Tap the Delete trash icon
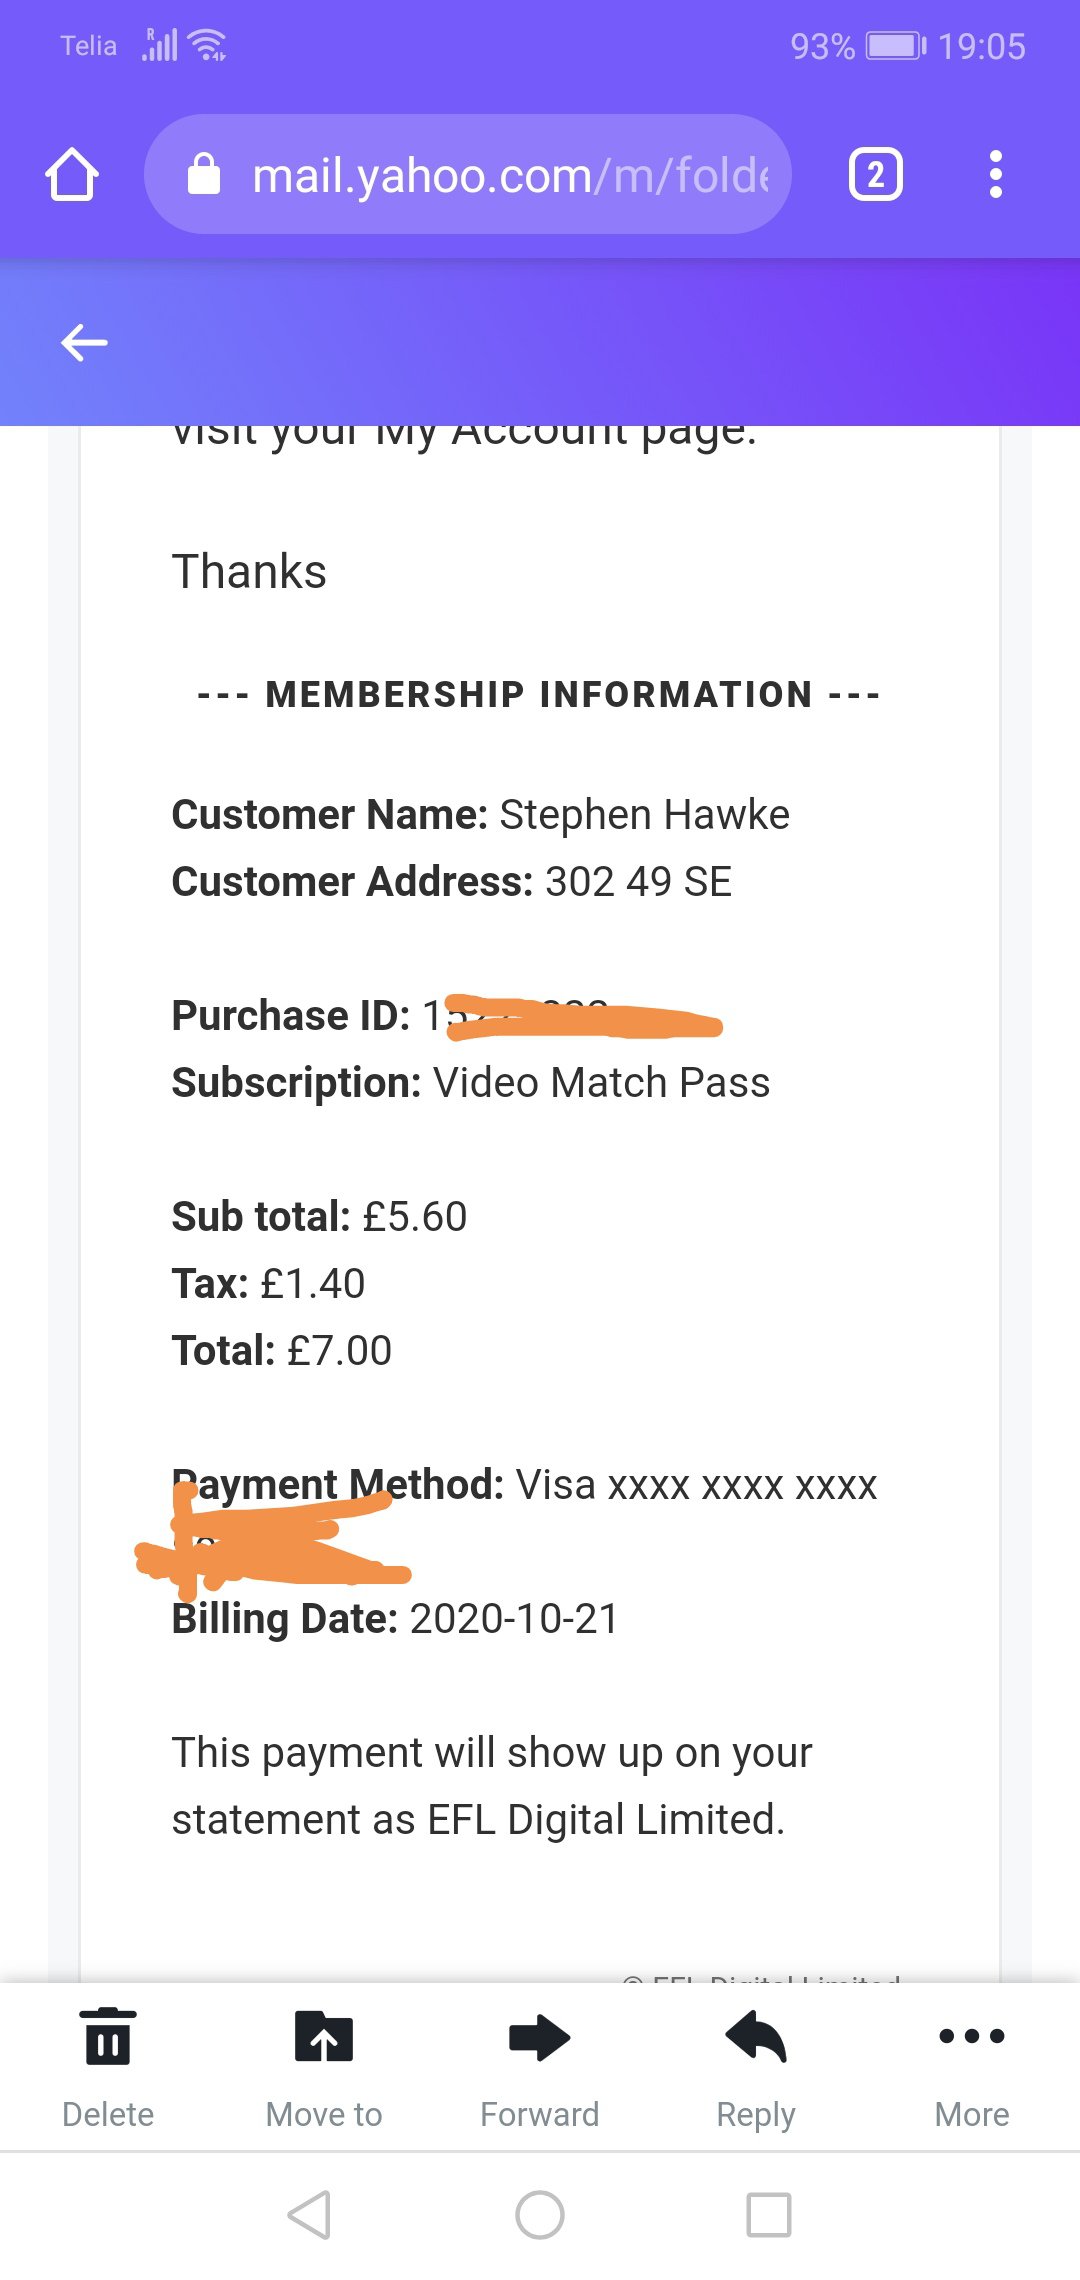 tap(108, 2036)
